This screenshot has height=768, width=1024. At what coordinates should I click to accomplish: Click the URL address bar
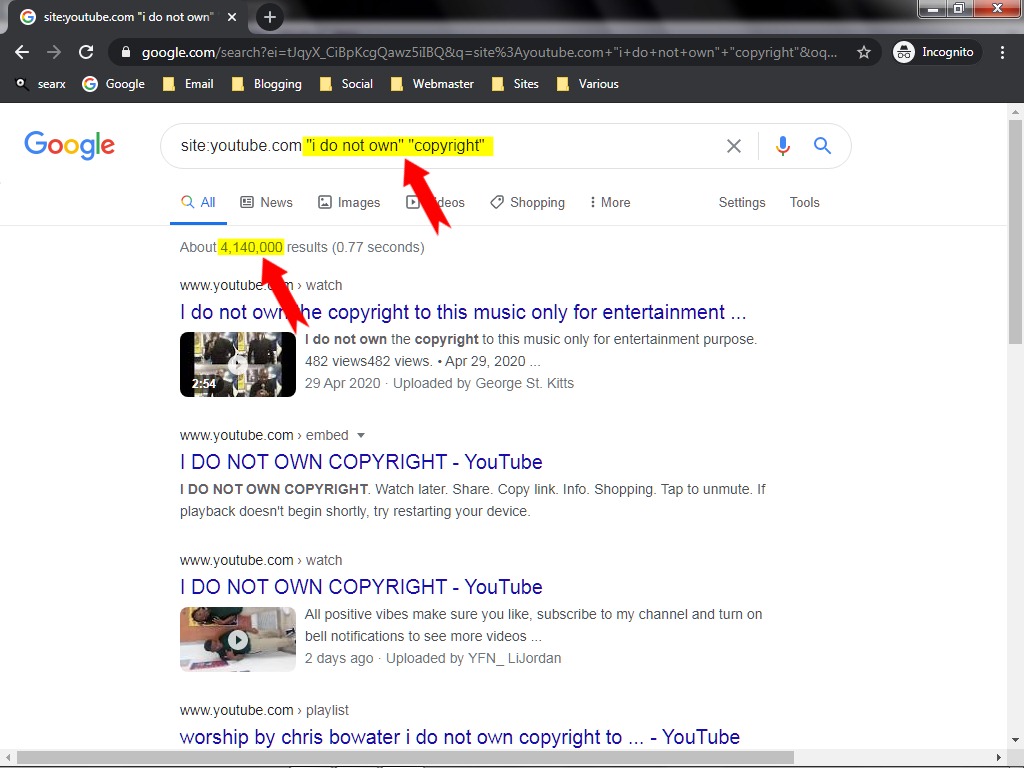[x=489, y=52]
